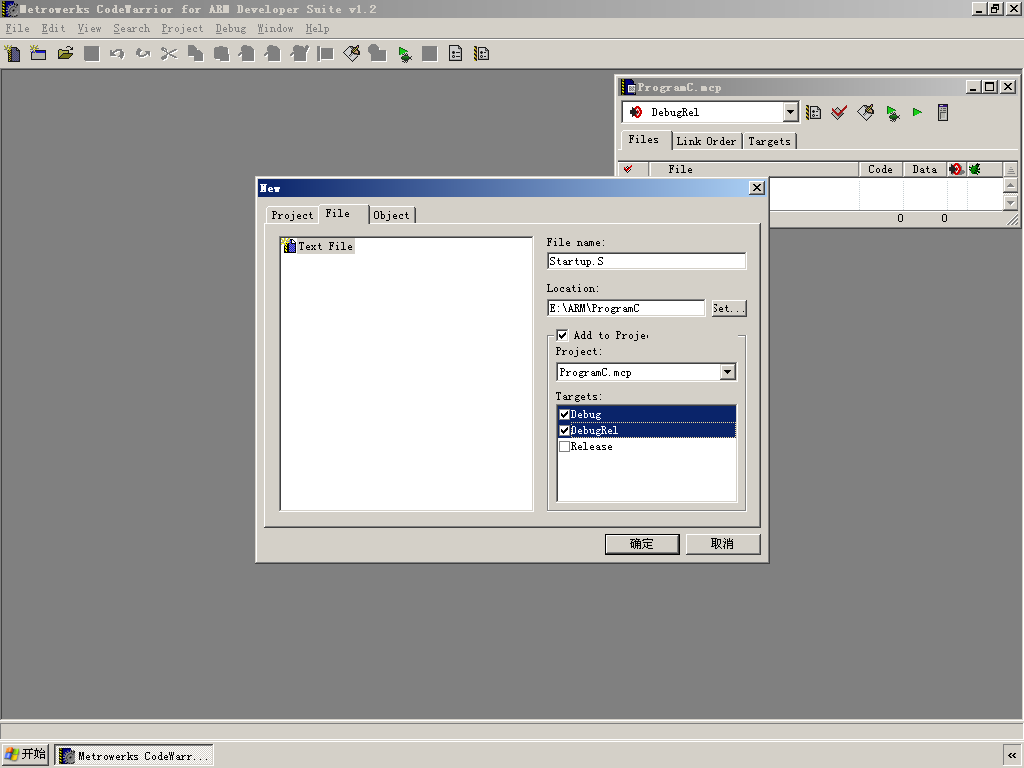Click the Synchronize Modification Dates checkmark icon
1024x768 pixels.
click(x=839, y=112)
